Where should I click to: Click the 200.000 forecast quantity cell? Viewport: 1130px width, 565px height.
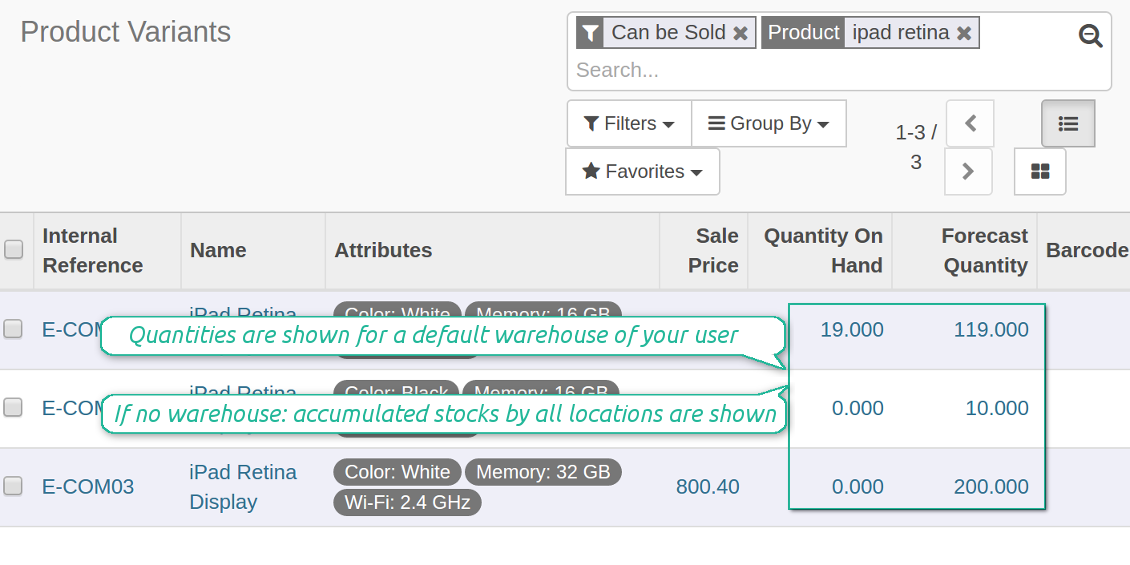(x=992, y=487)
